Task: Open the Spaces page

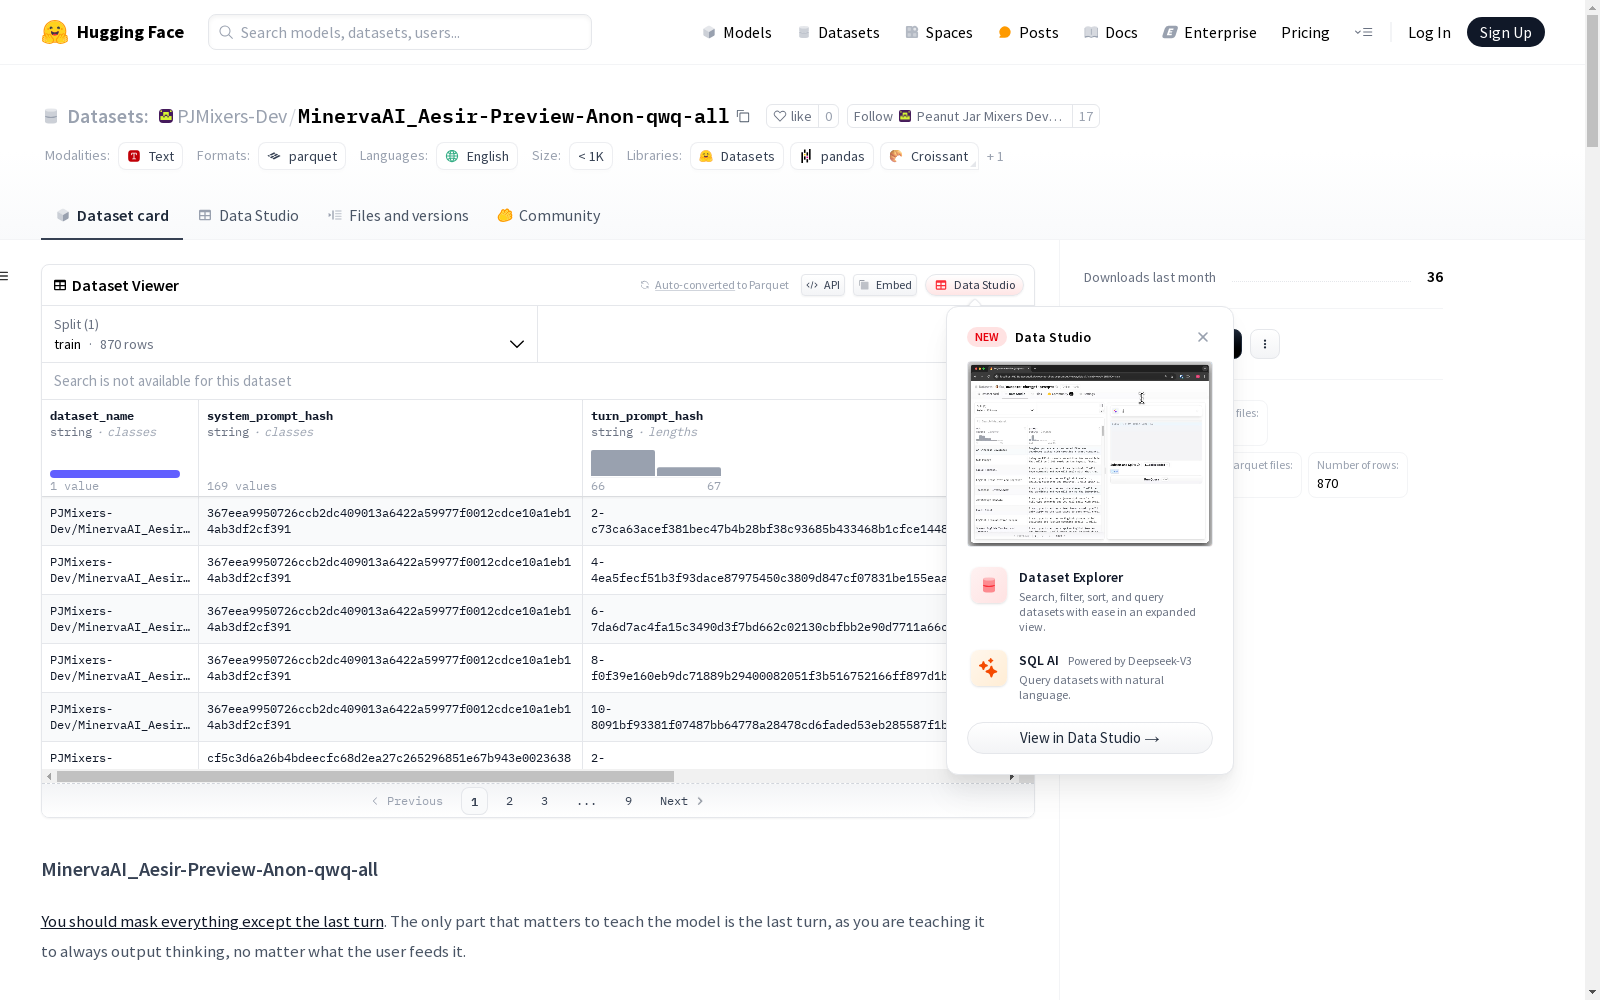Action: click(939, 32)
